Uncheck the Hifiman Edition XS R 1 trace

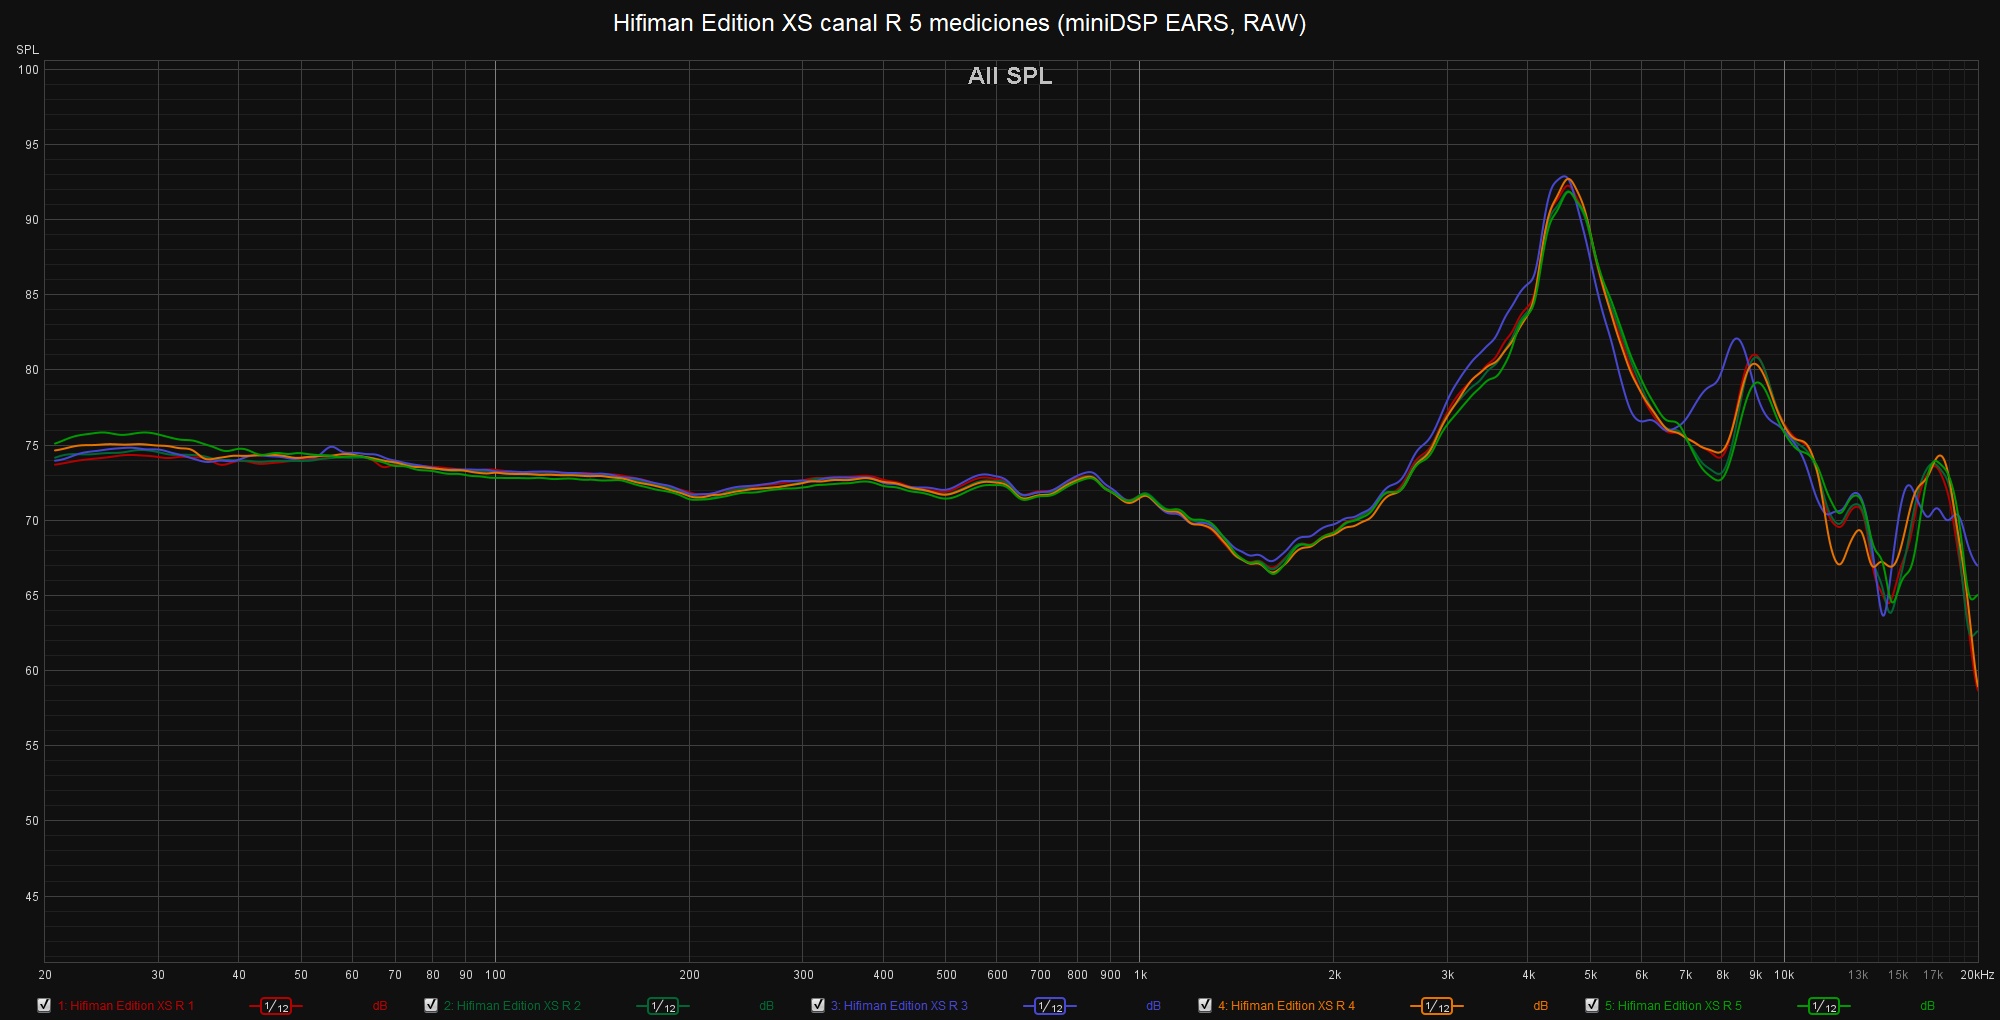pos(44,1005)
